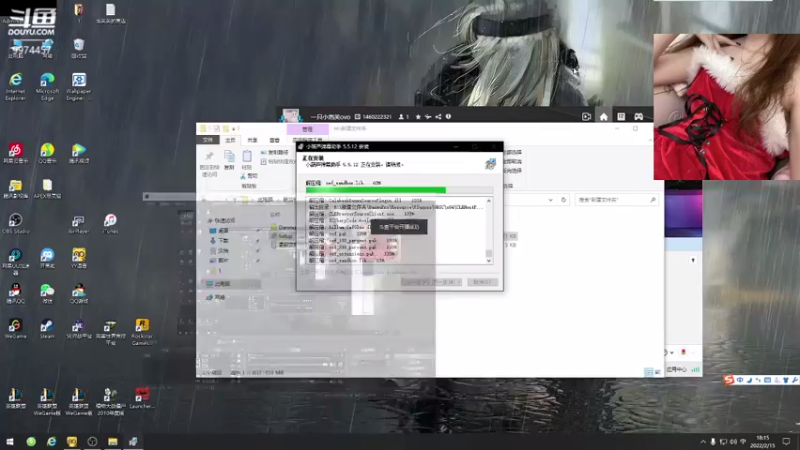Launch the QQ Music desktop shortcut

pos(47,153)
